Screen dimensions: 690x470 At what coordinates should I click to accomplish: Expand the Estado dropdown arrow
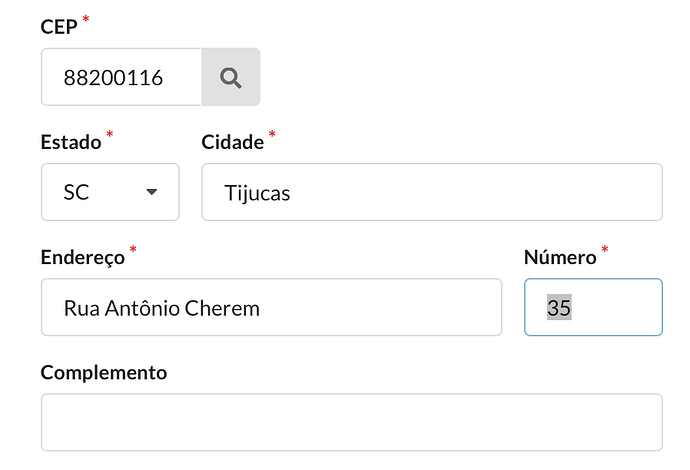(152, 192)
